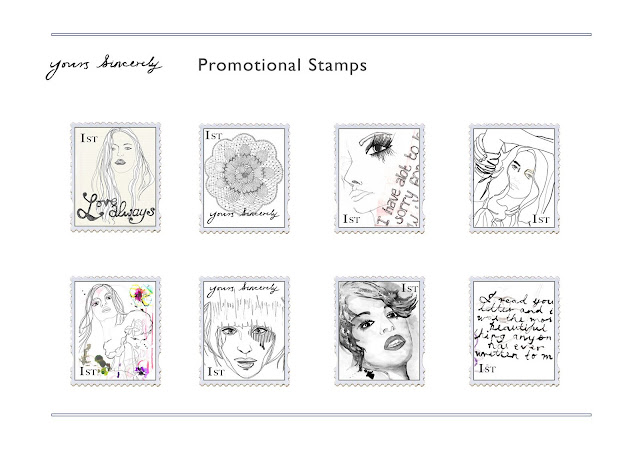Screen dimensions: 640x452
Task: Select the girl with fringe 'yours sincerely' stamp
Action: coord(244,331)
